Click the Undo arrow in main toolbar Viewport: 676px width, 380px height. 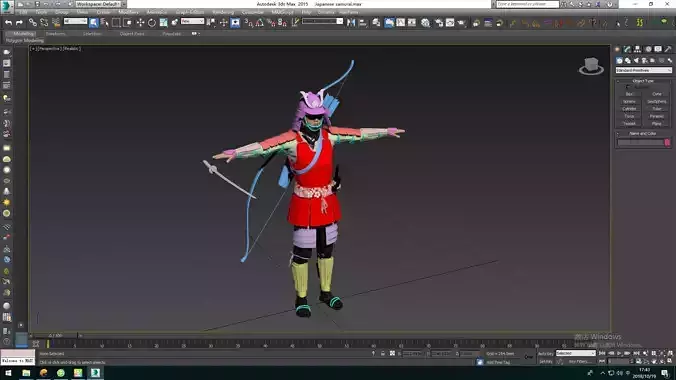click(8, 22)
